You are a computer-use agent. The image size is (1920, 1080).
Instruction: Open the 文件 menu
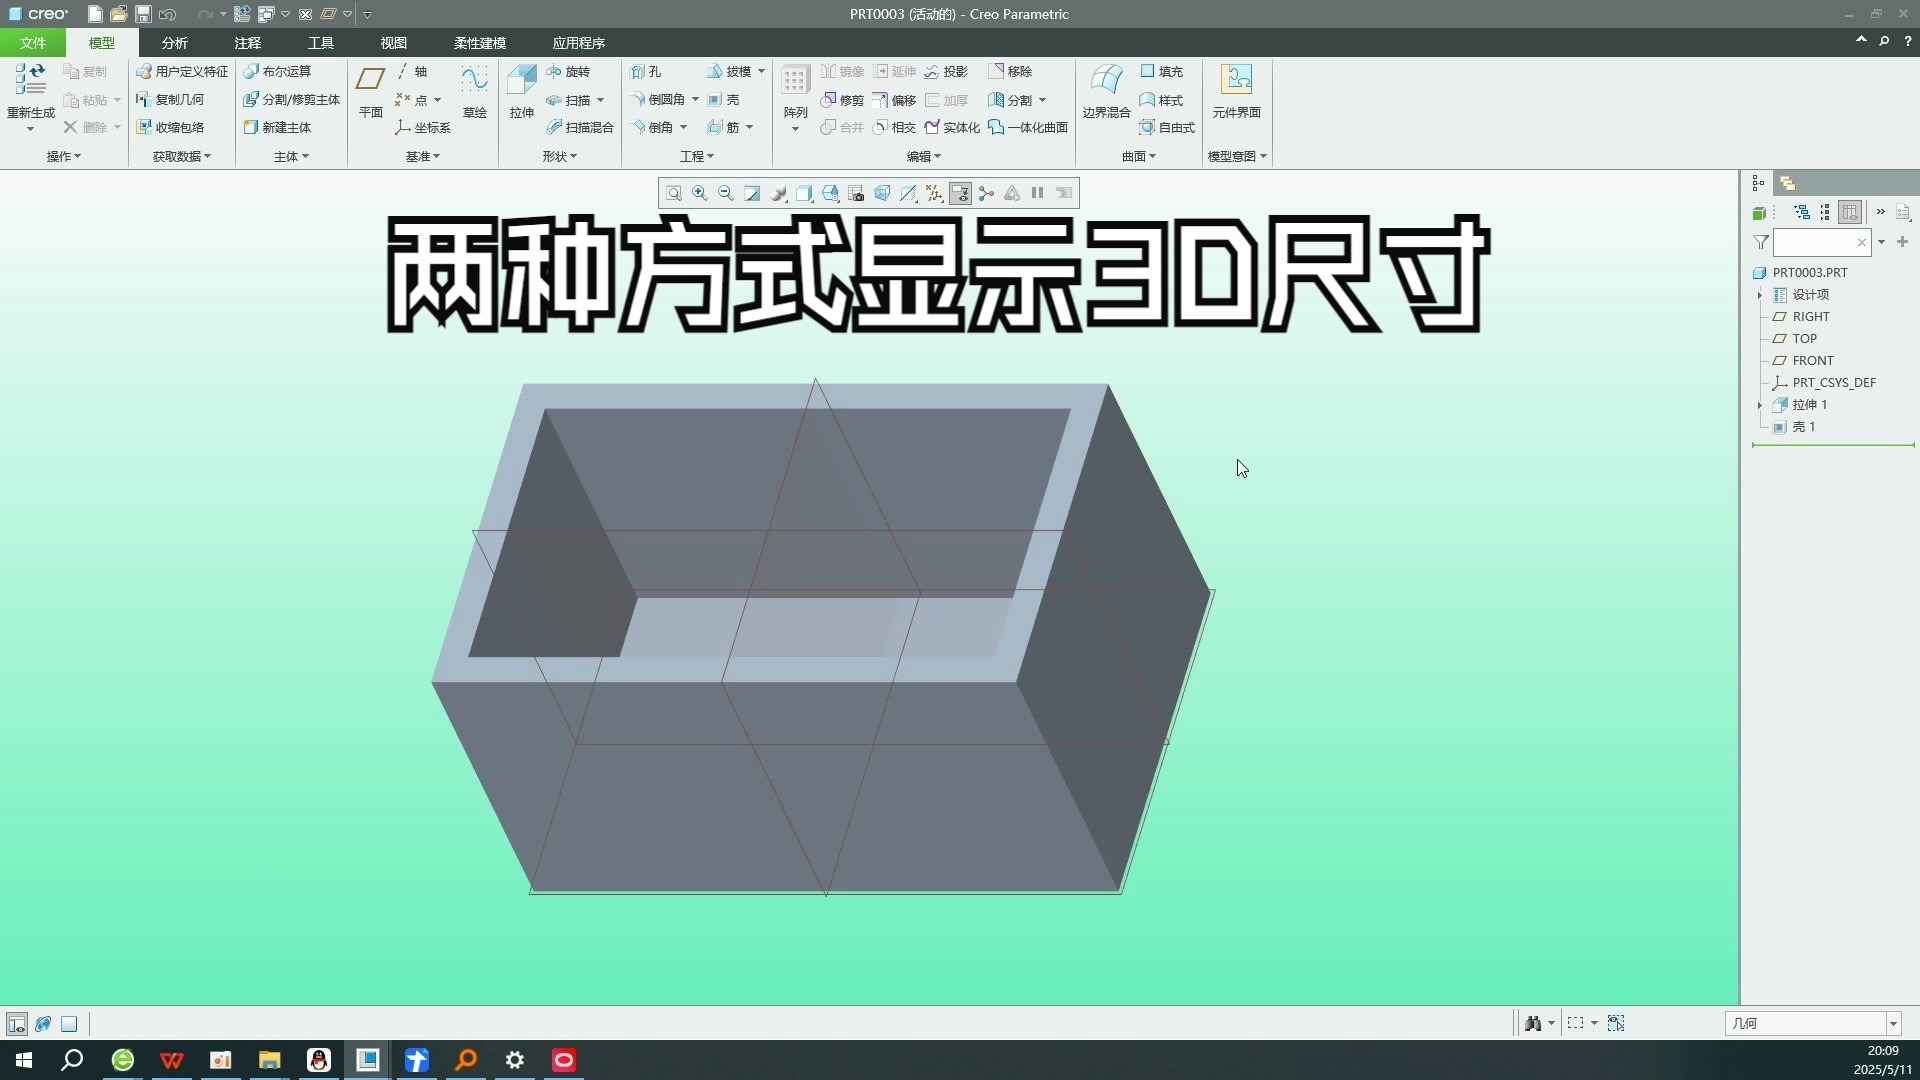(31, 43)
